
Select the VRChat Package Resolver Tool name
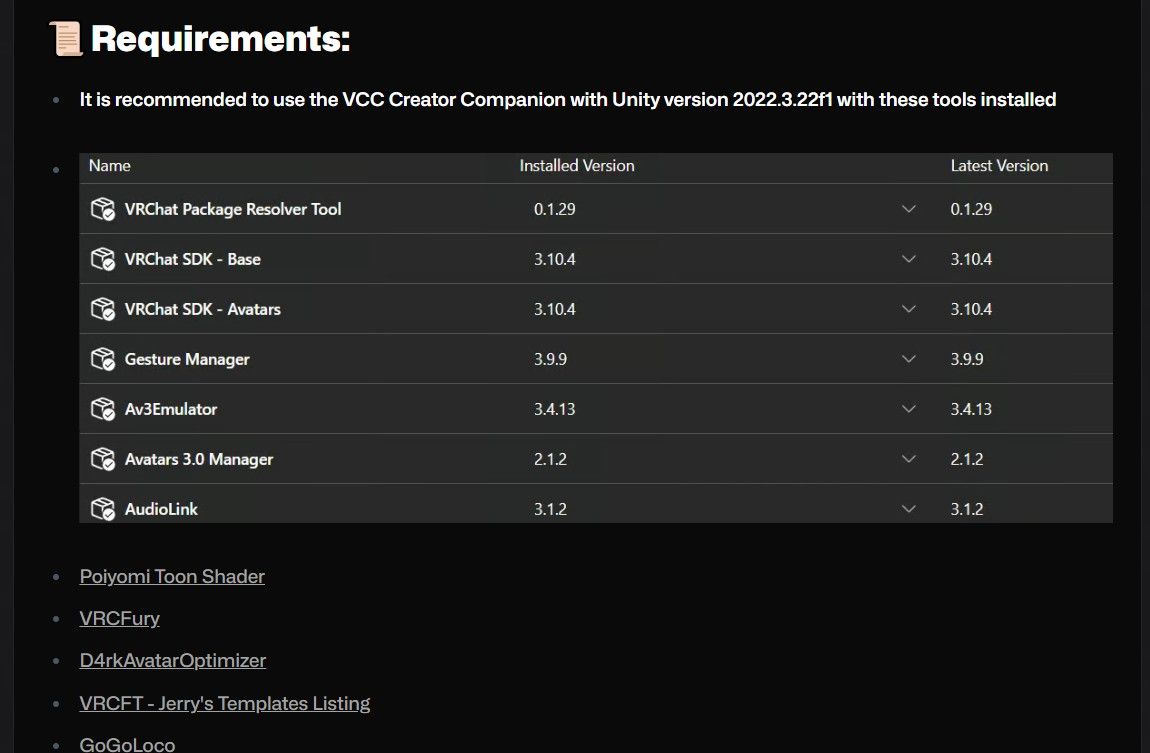click(x=232, y=209)
